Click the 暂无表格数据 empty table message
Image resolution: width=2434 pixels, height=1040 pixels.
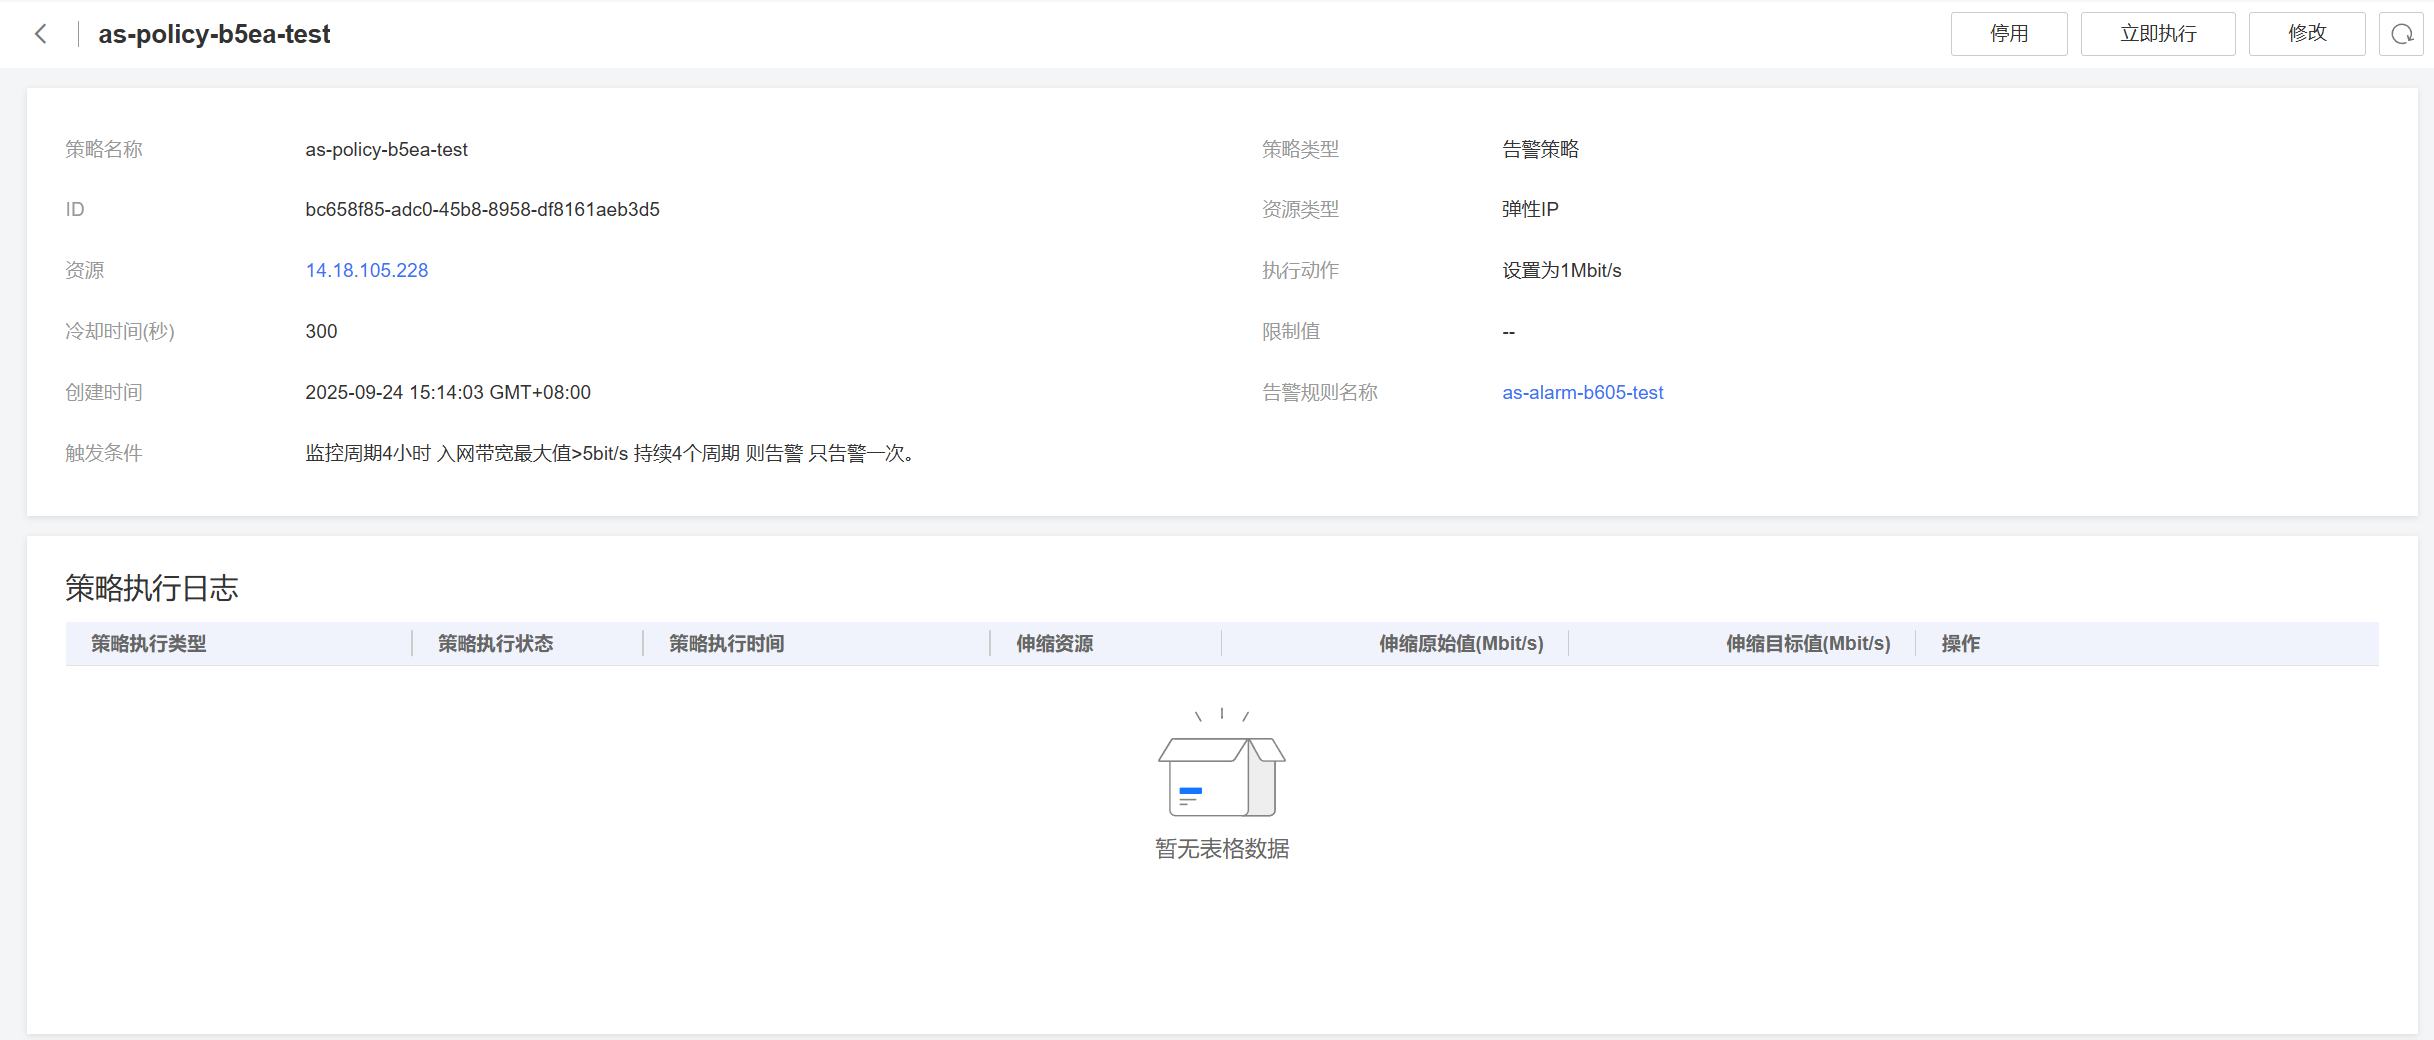coord(1221,848)
